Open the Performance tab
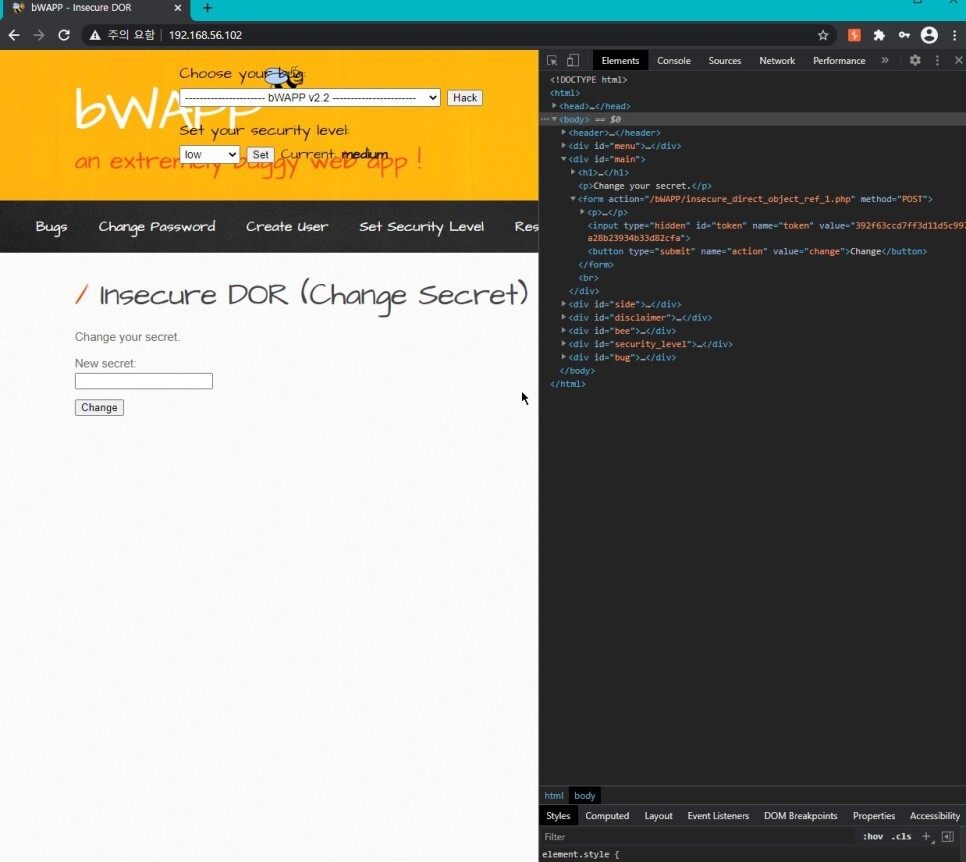The image size is (966, 862). point(839,60)
